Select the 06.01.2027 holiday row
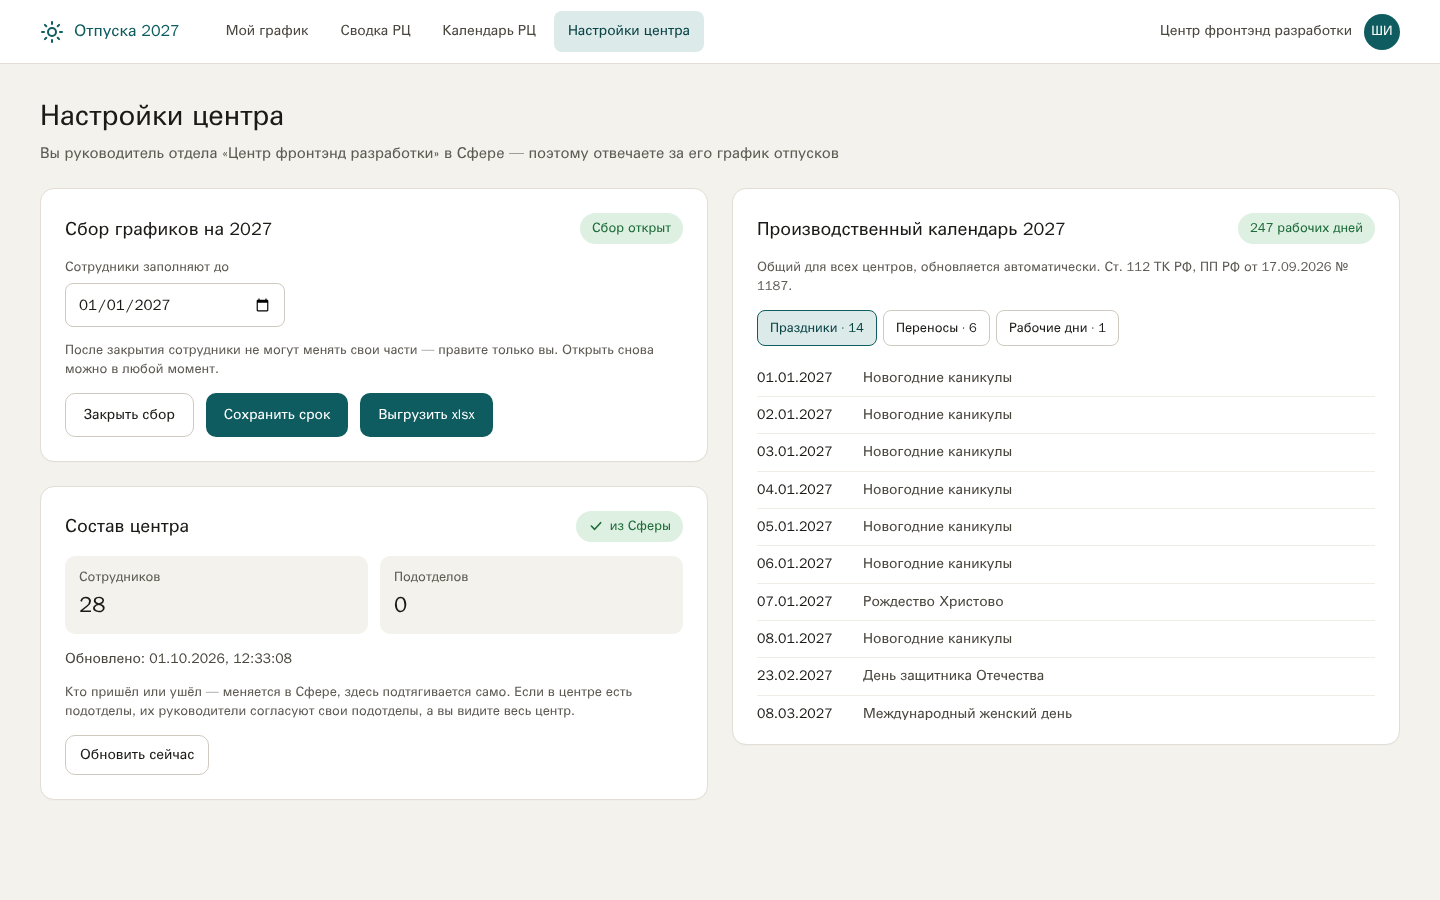This screenshot has height=900, width=1440. click(x=1066, y=564)
